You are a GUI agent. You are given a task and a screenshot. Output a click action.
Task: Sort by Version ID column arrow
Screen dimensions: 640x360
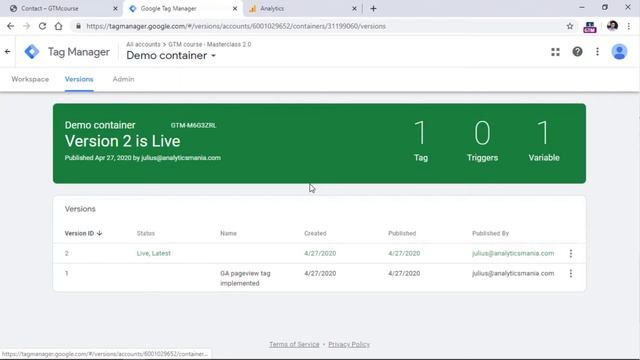100,233
